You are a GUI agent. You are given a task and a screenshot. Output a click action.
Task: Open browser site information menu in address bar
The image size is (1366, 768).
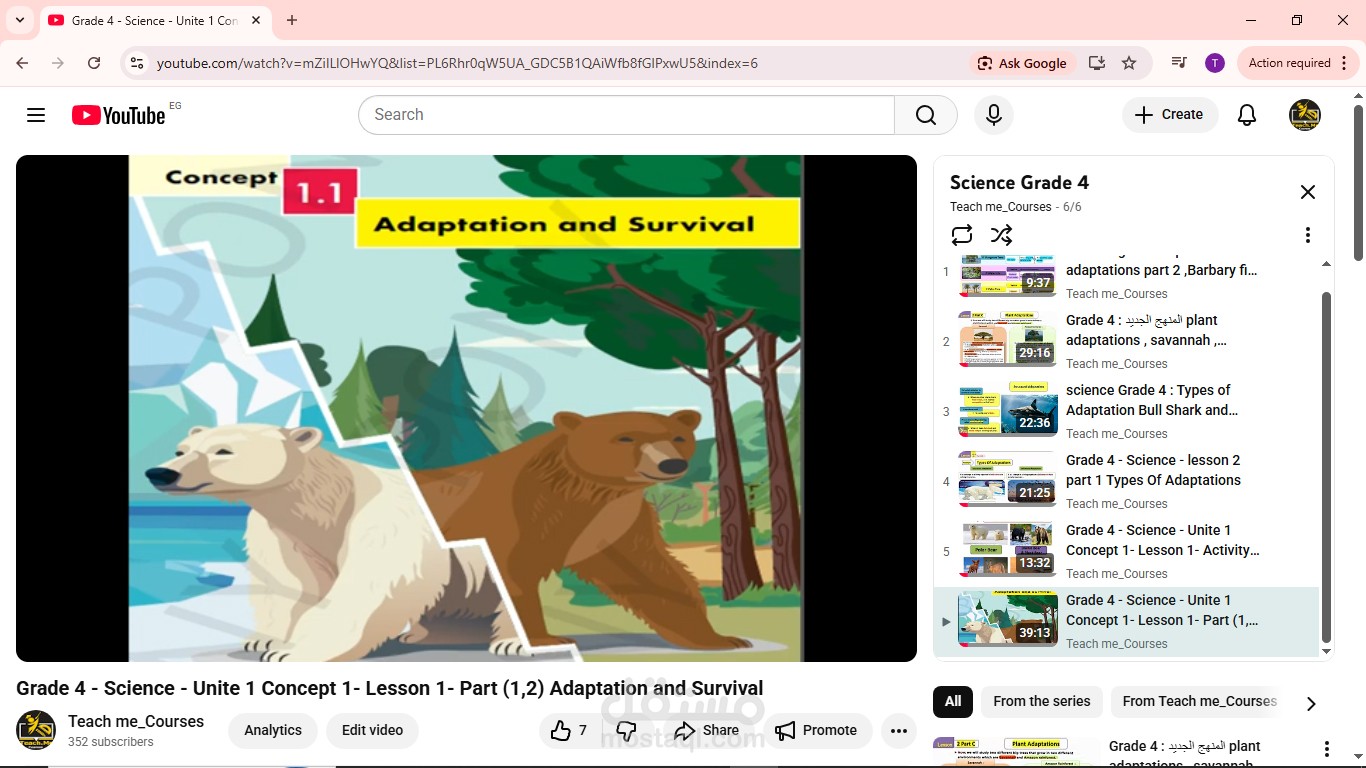point(135,62)
